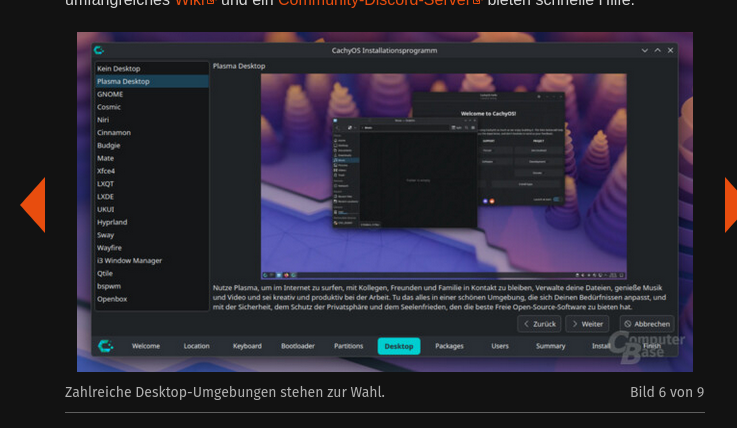Click the Abbrechen button
Screen dimensions: 737x428
tap(647, 324)
